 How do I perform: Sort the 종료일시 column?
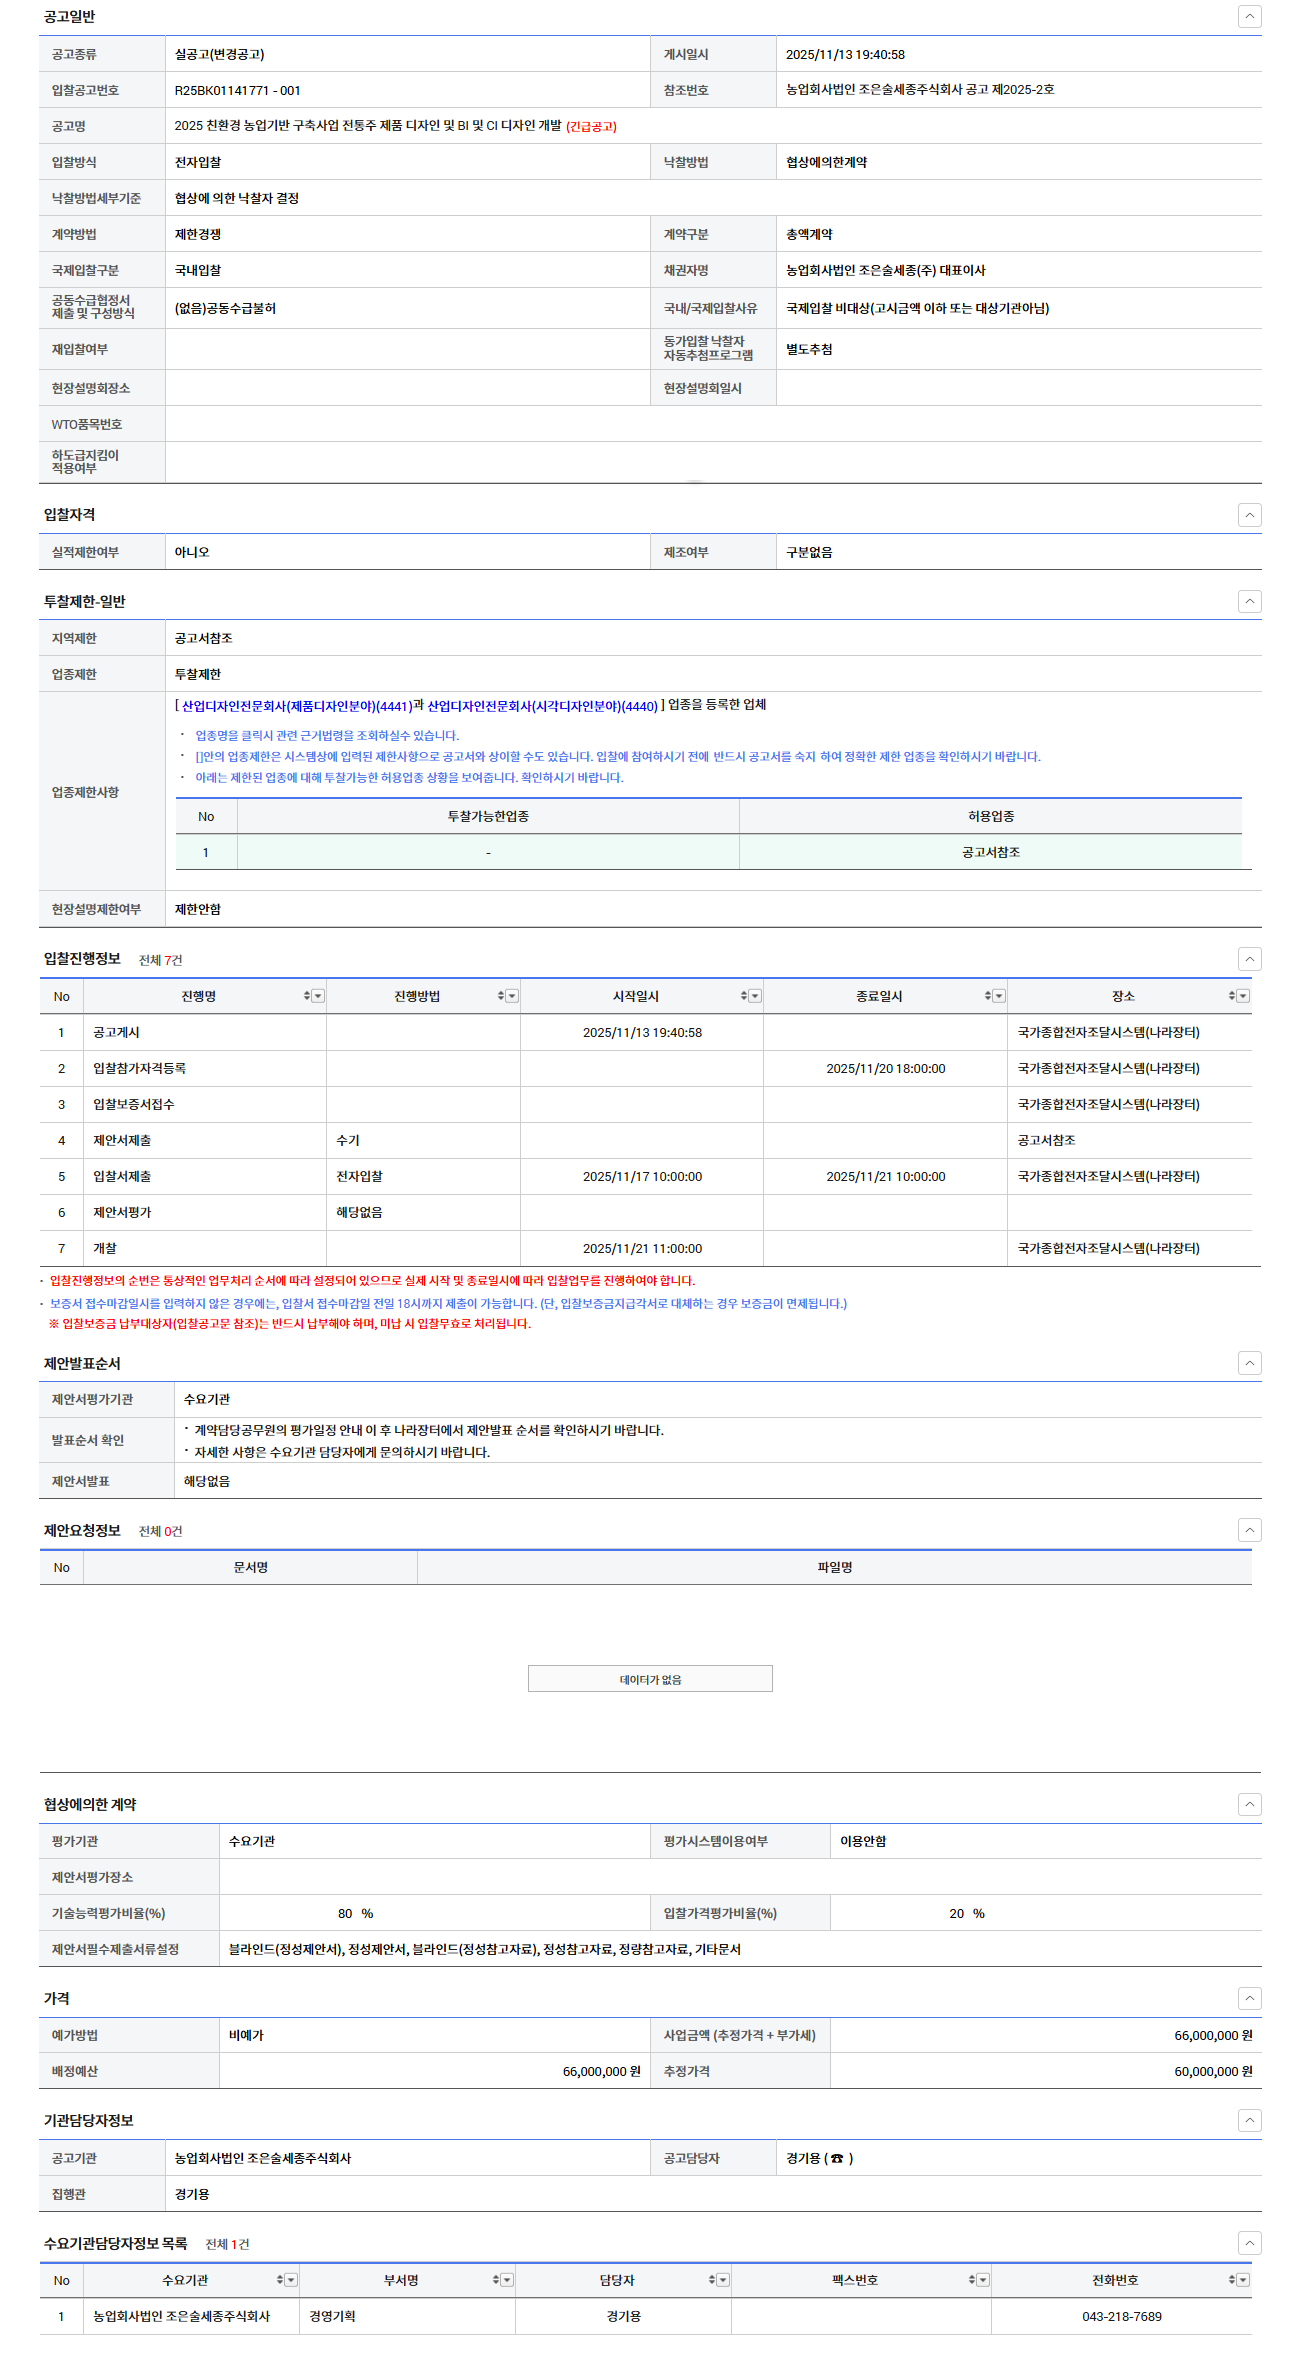[x=988, y=996]
